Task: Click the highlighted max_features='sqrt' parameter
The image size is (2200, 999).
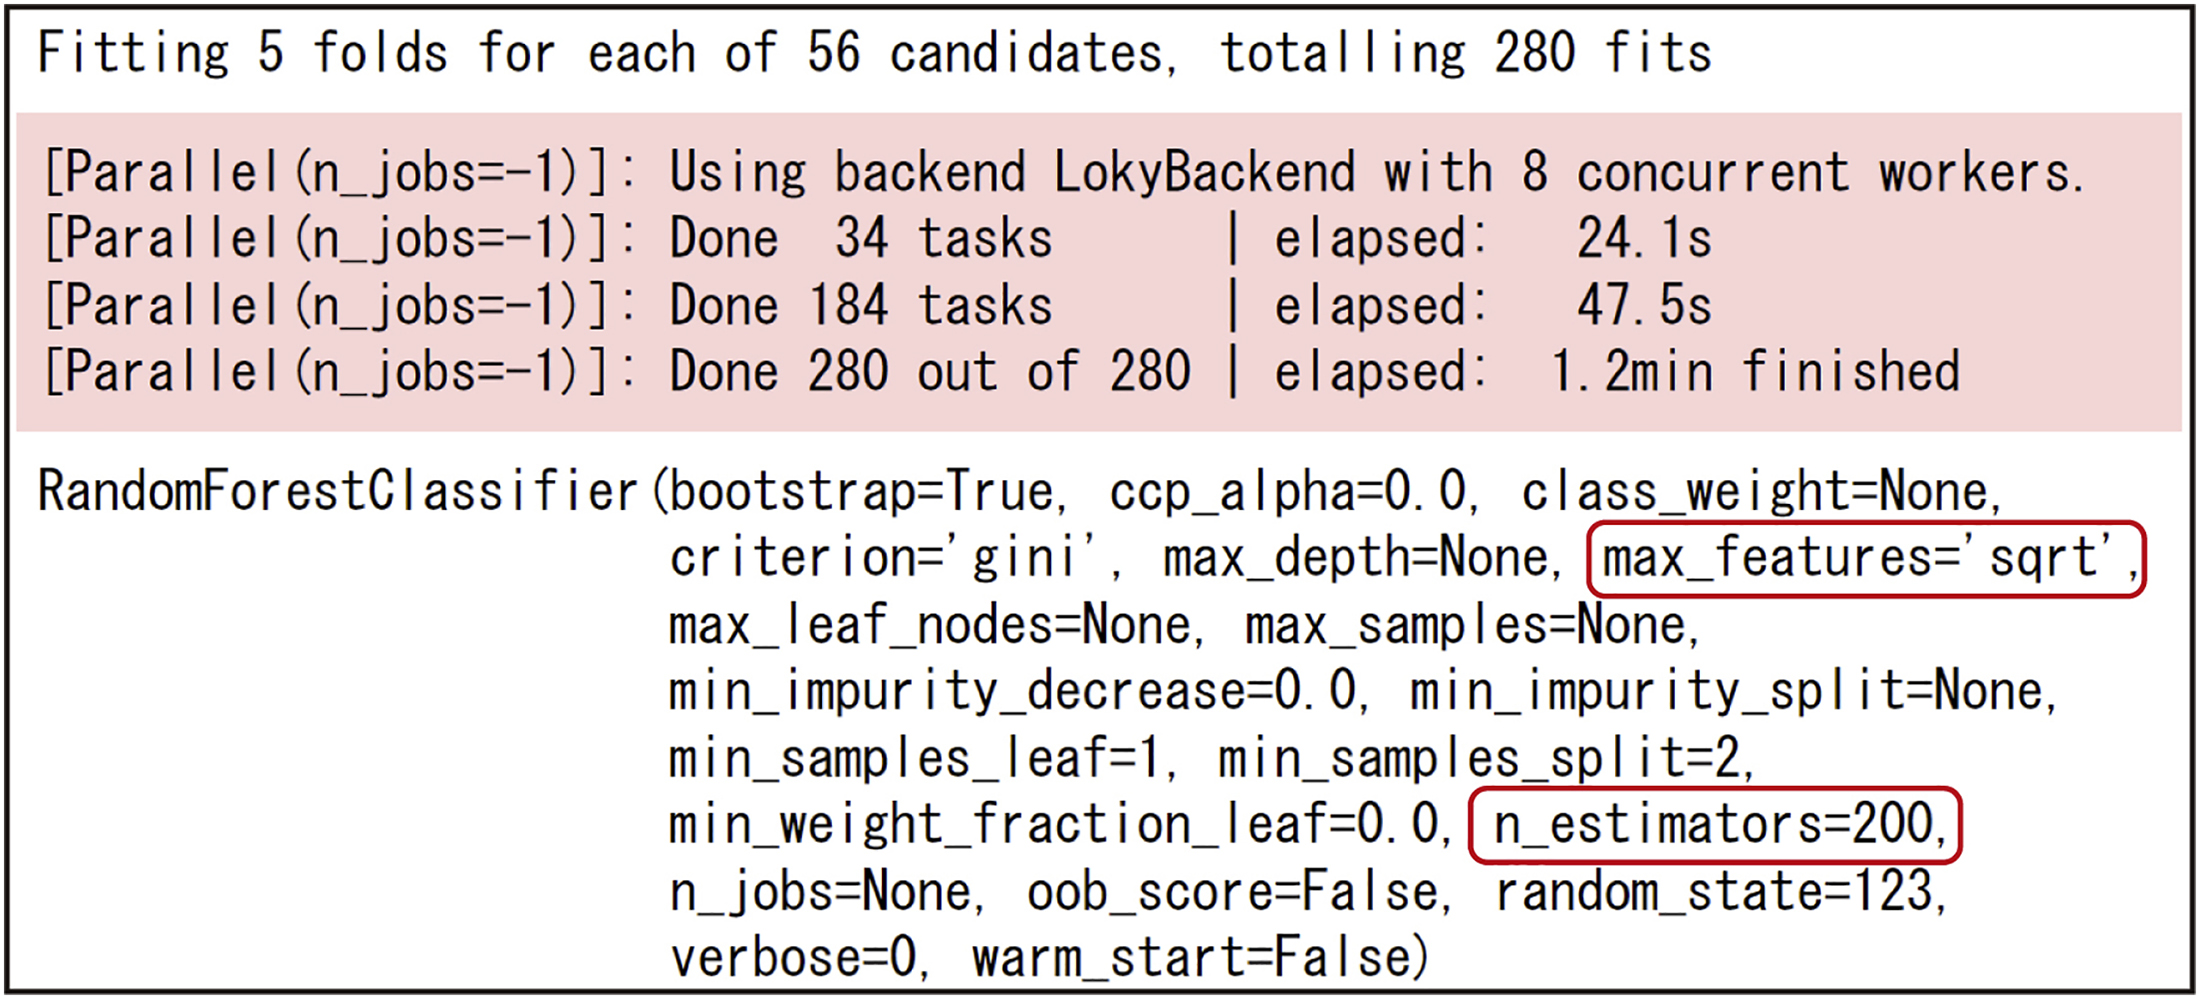Action: tap(1864, 558)
